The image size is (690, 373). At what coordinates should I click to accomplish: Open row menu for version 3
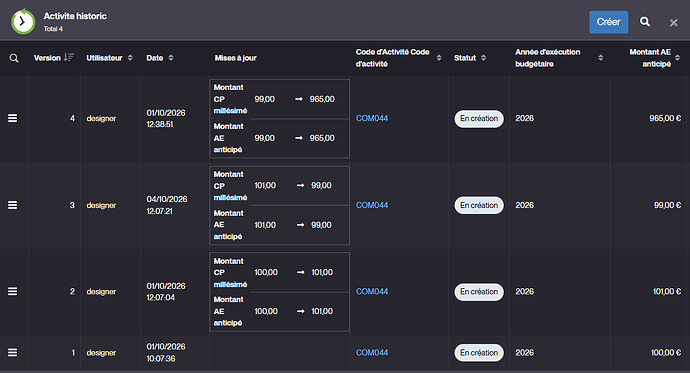13,205
